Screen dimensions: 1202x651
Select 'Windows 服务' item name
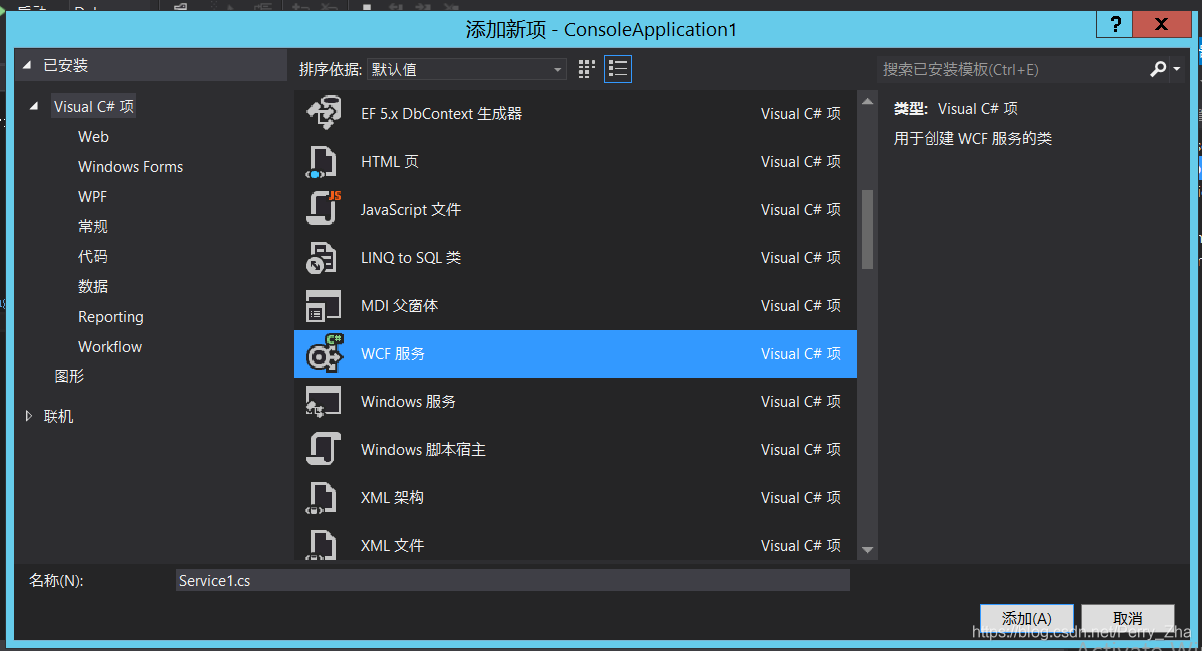pyautogui.click(x=408, y=401)
